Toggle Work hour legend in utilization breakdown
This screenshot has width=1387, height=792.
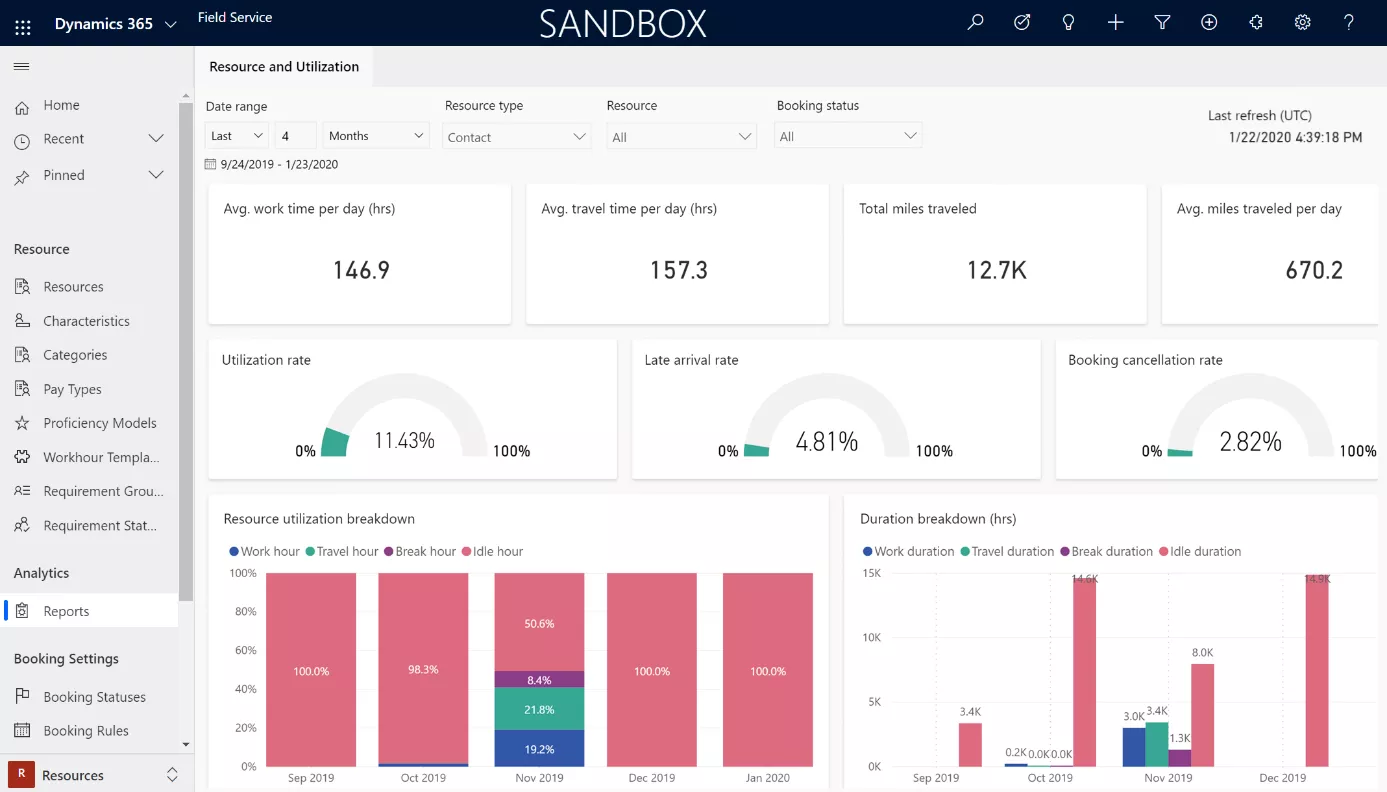click(x=264, y=551)
